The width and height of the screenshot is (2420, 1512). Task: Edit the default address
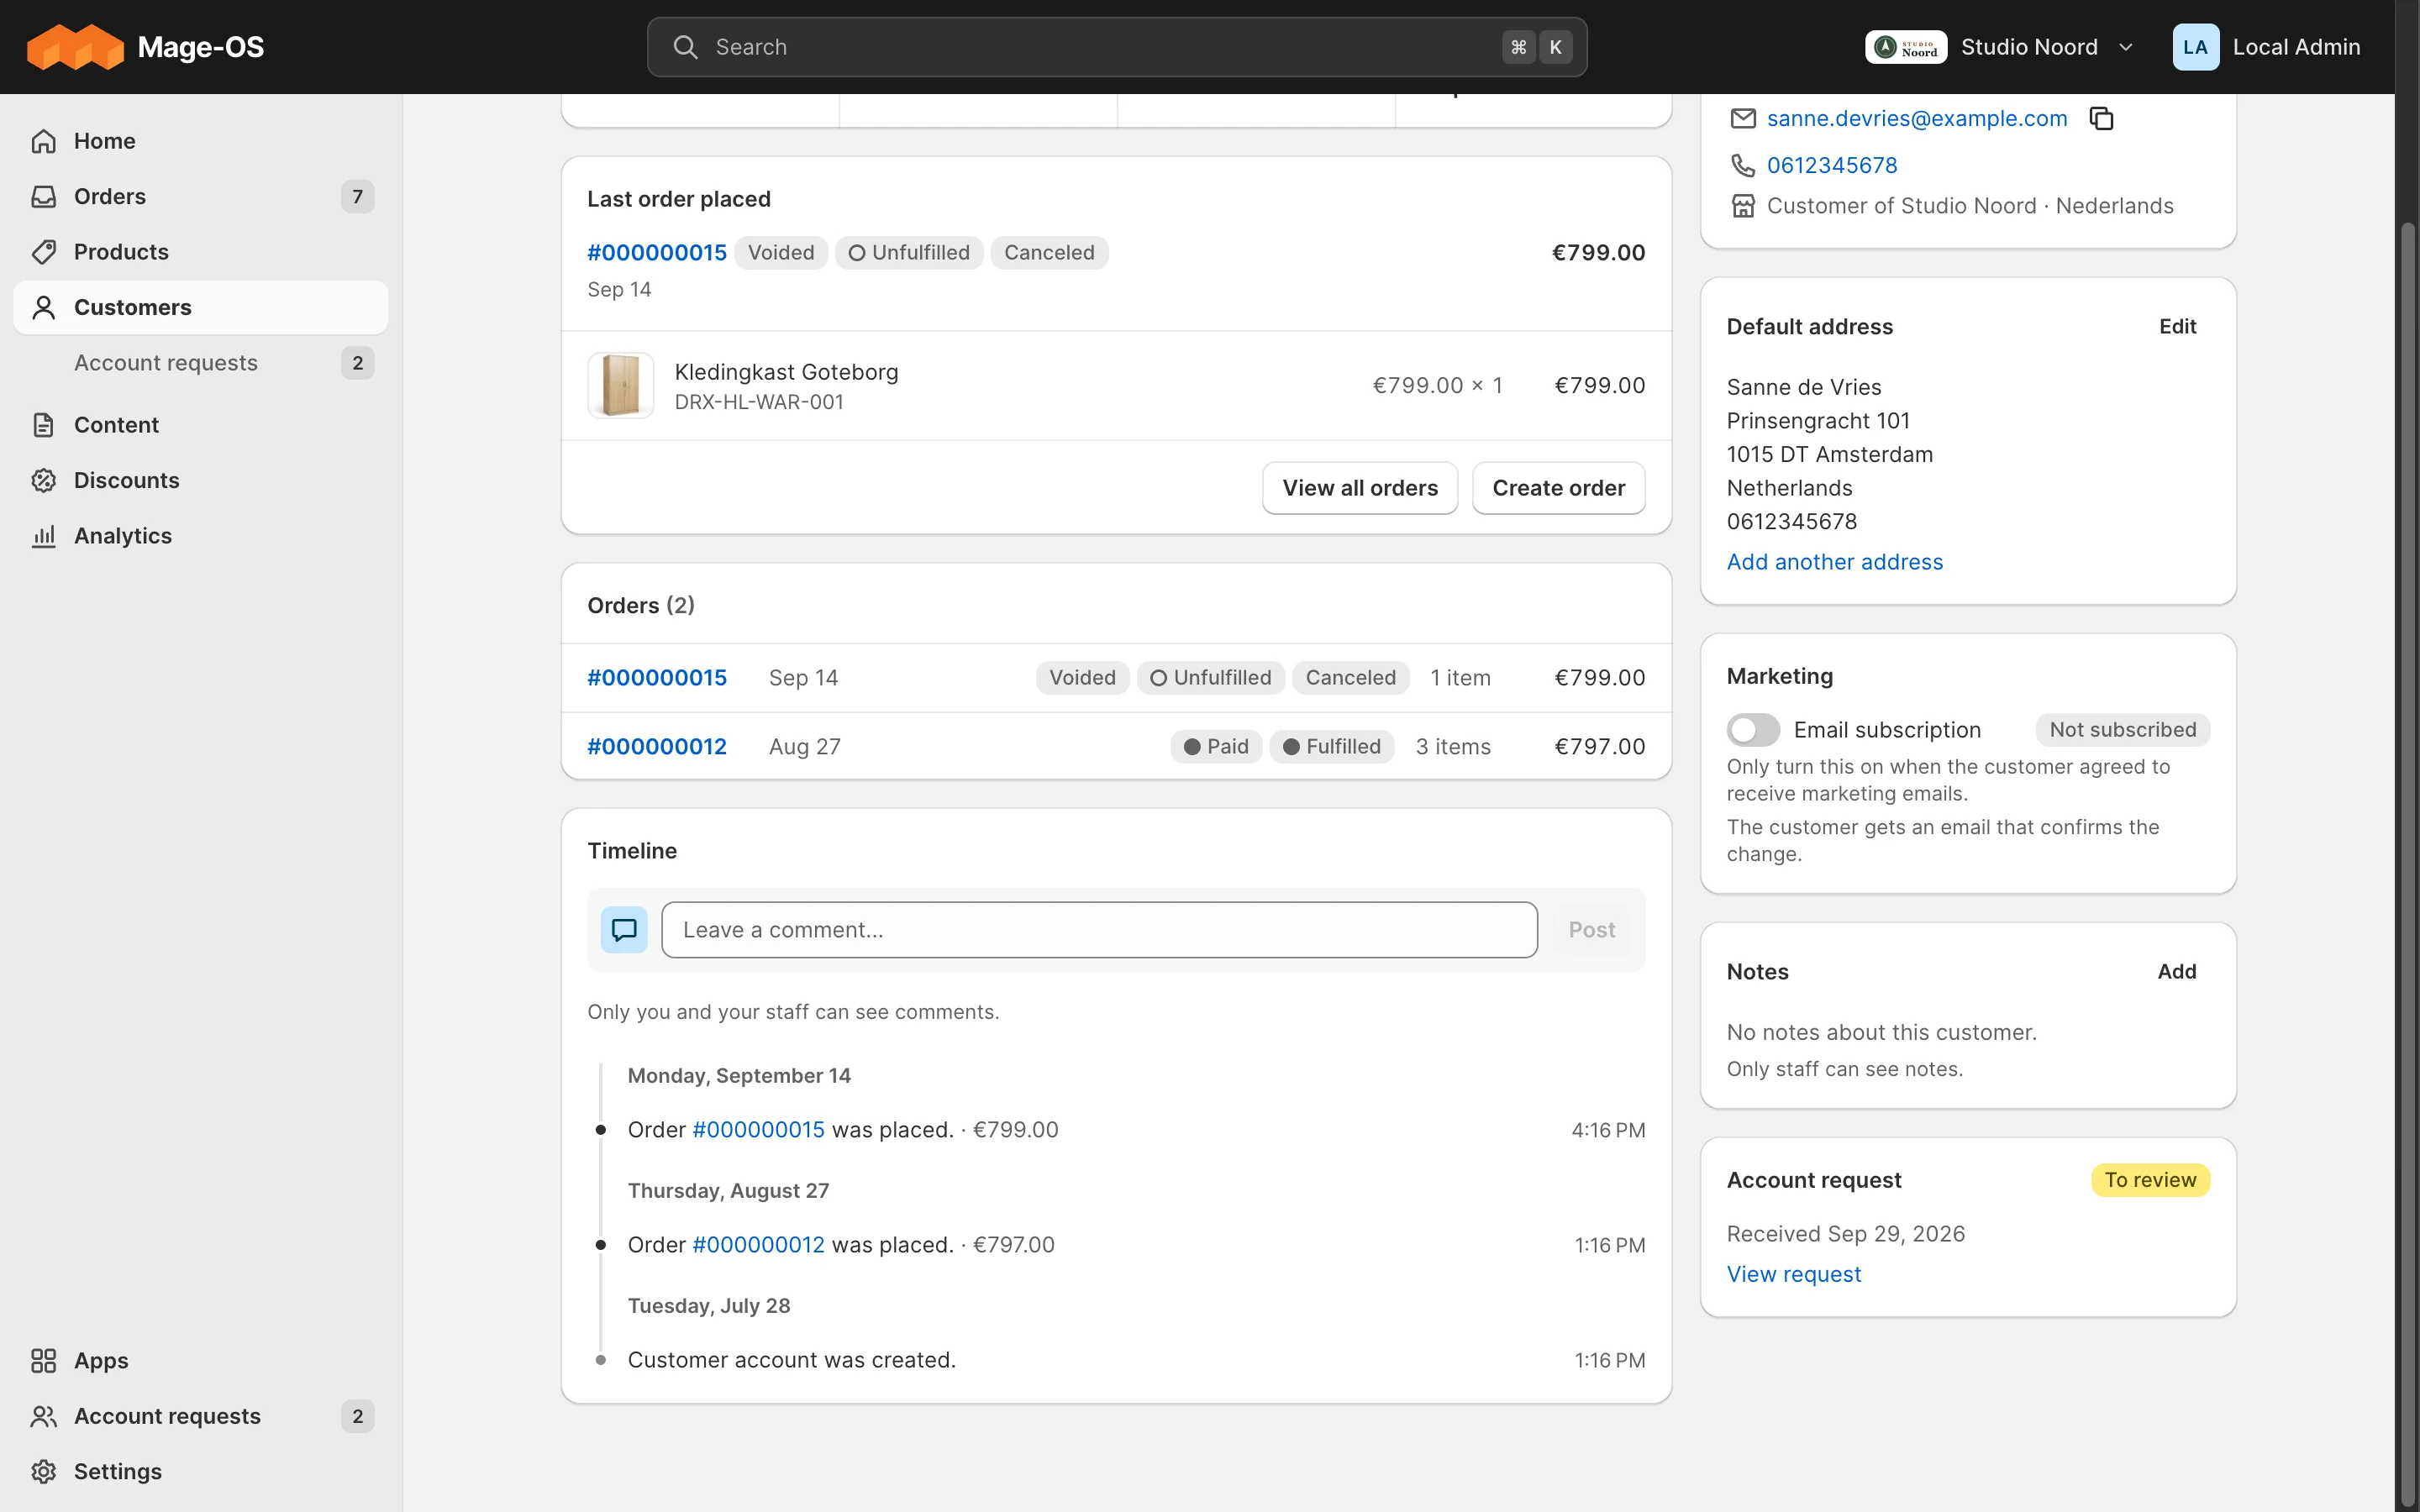click(x=2177, y=327)
